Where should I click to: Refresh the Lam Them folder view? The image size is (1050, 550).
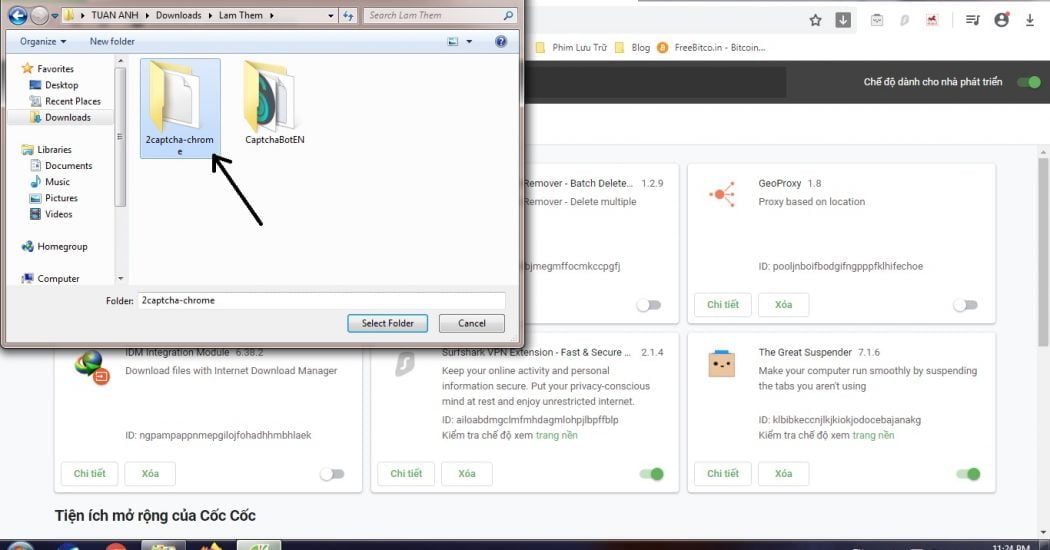[x=348, y=15]
